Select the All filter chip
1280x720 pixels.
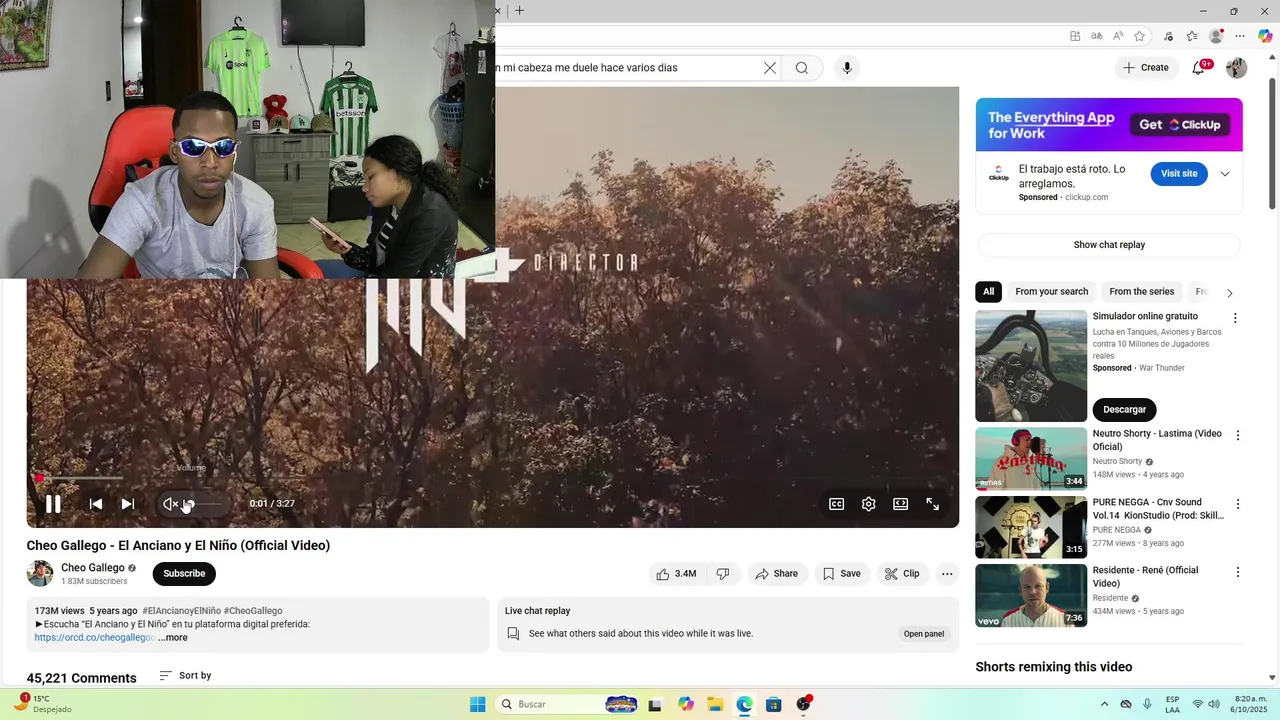pos(988,292)
